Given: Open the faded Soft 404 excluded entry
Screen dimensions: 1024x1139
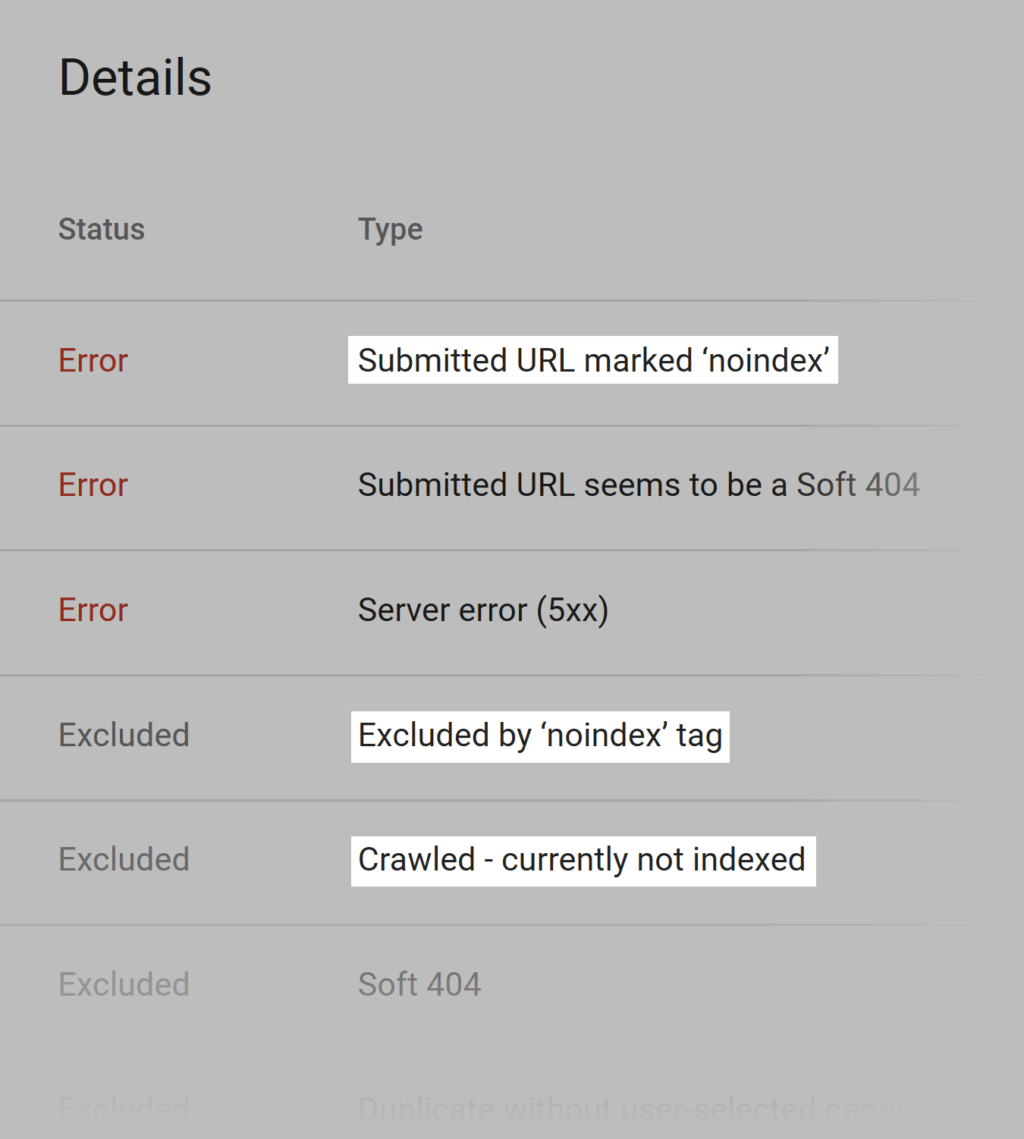Looking at the screenshot, I should click(x=419, y=985).
